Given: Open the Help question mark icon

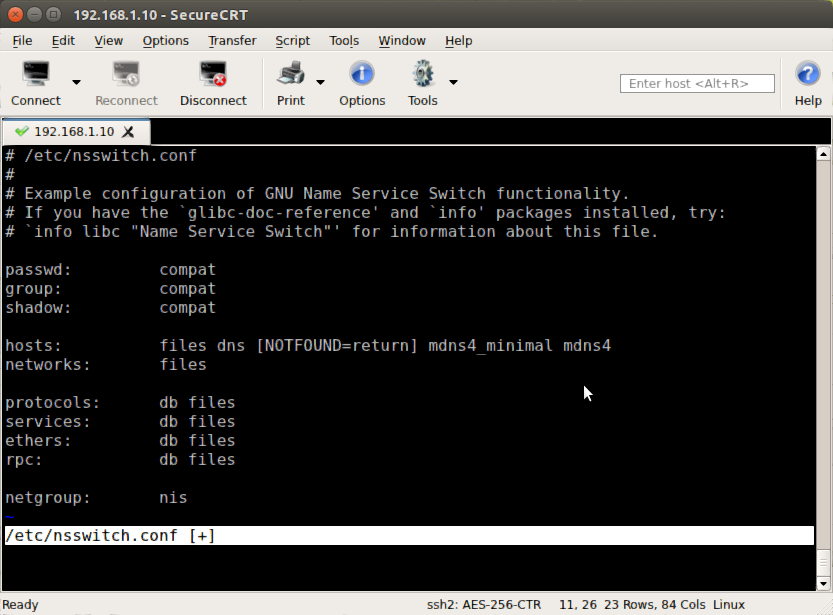Looking at the screenshot, I should click(x=808, y=74).
